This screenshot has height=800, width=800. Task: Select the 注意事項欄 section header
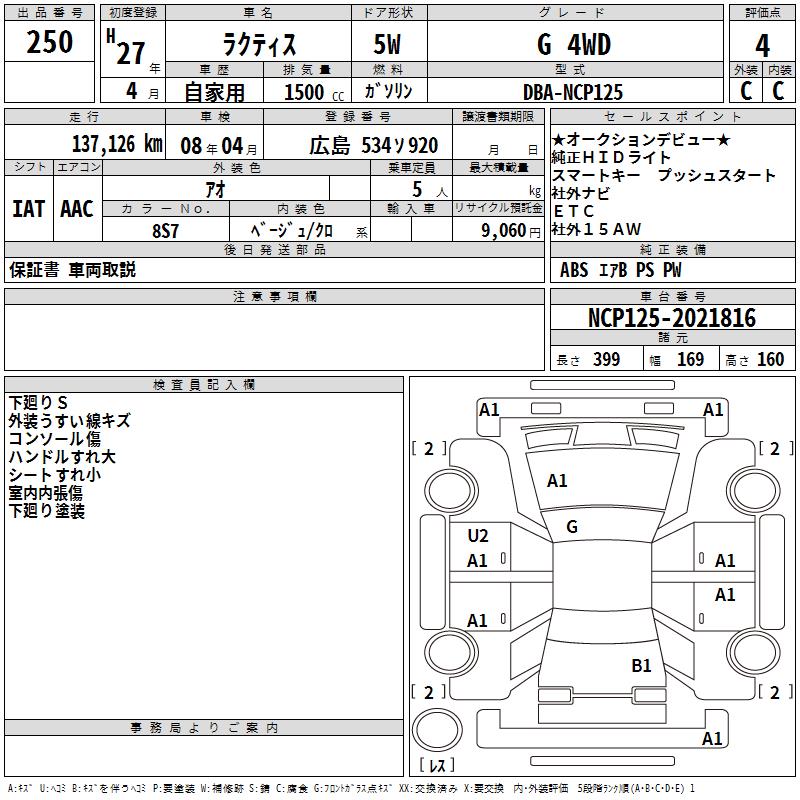pyautogui.click(x=274, y=296)
